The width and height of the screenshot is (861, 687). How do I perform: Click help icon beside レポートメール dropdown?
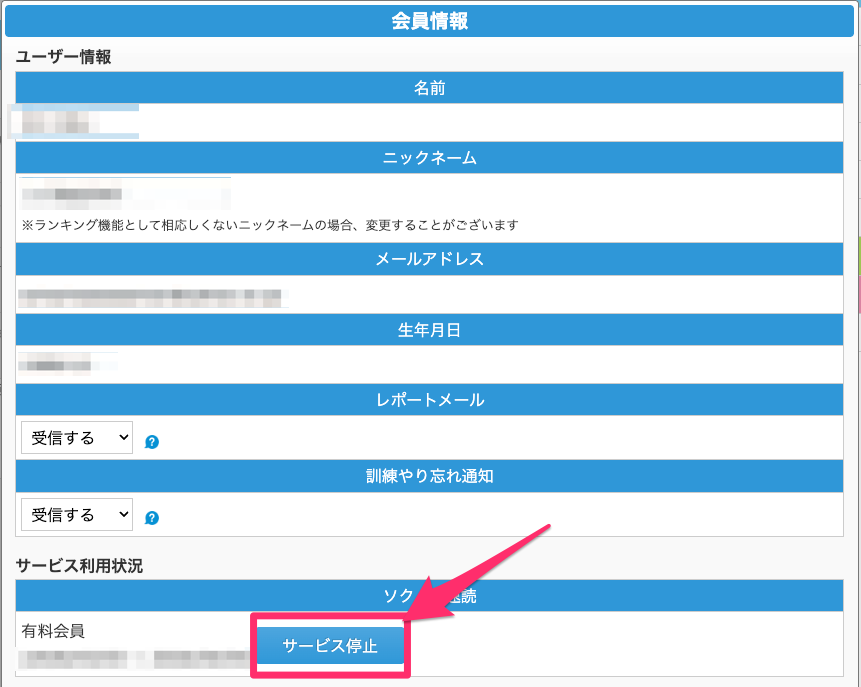click(x=152, y=441)
